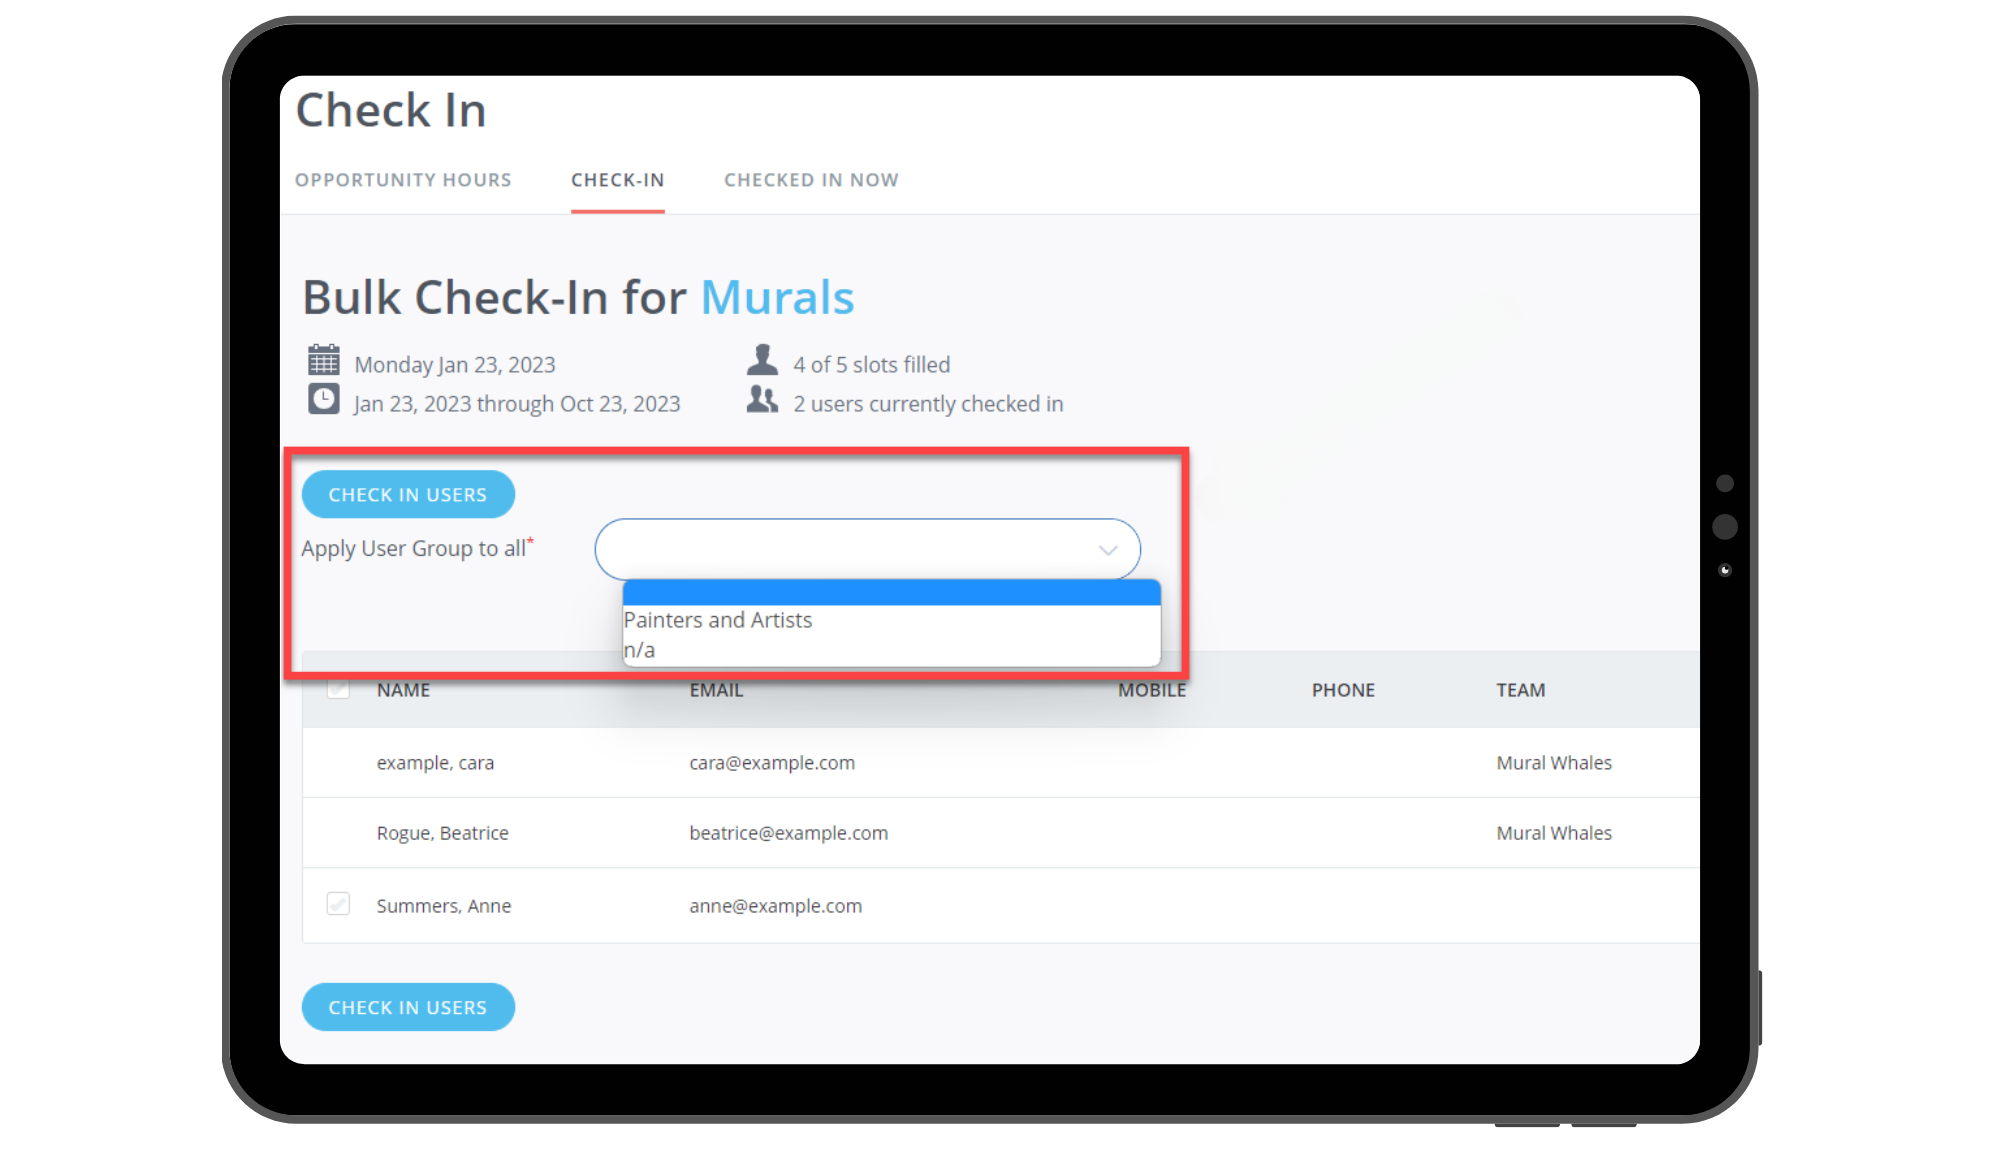The width and height of the screenshot is (2000, 1154).
Task: Switch to the Opportunity Hours tab
Action: tap(403, 180)
